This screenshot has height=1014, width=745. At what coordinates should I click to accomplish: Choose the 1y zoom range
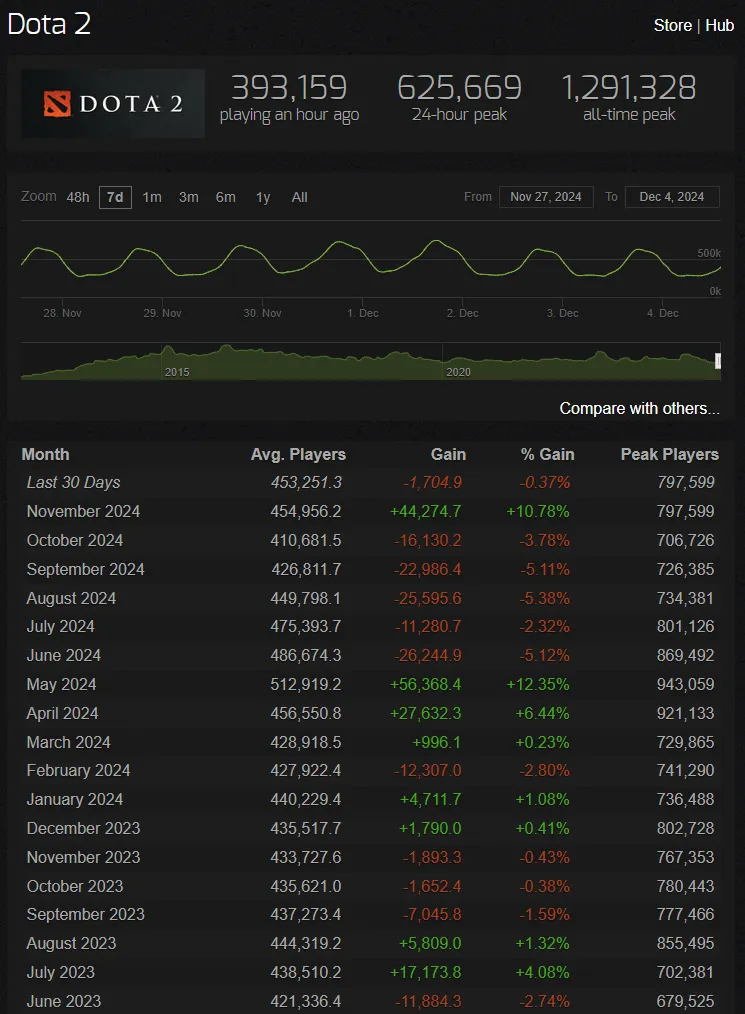click(x=263, y=197)
